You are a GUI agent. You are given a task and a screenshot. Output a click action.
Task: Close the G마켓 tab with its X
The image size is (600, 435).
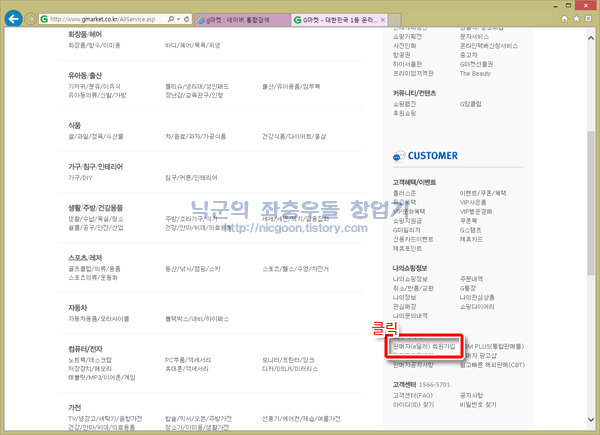383,20
